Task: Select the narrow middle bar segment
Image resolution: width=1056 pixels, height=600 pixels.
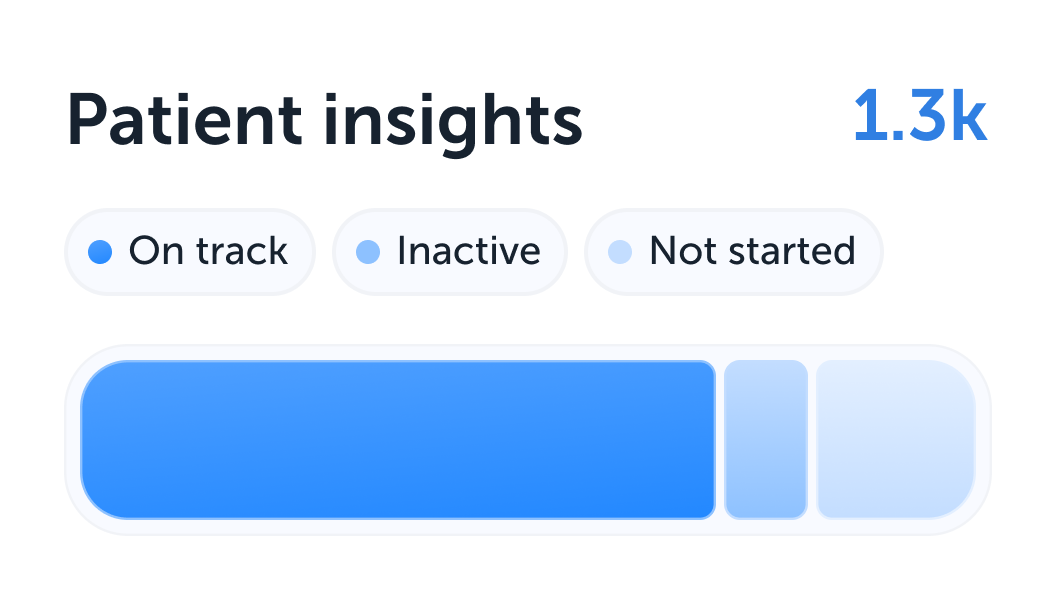Action: pos(765,440)
